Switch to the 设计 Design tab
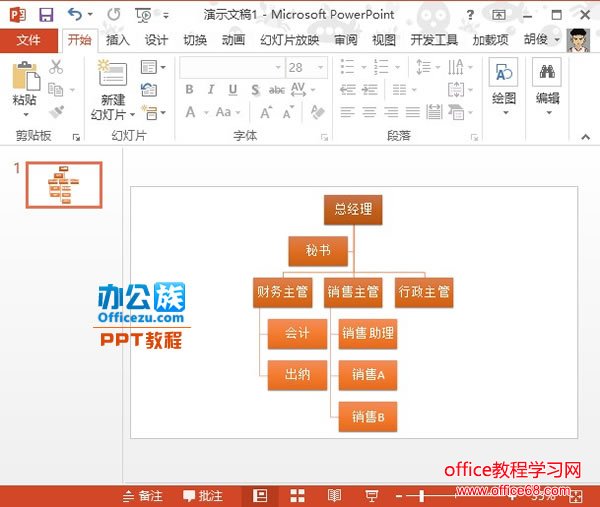 point(156,40)
